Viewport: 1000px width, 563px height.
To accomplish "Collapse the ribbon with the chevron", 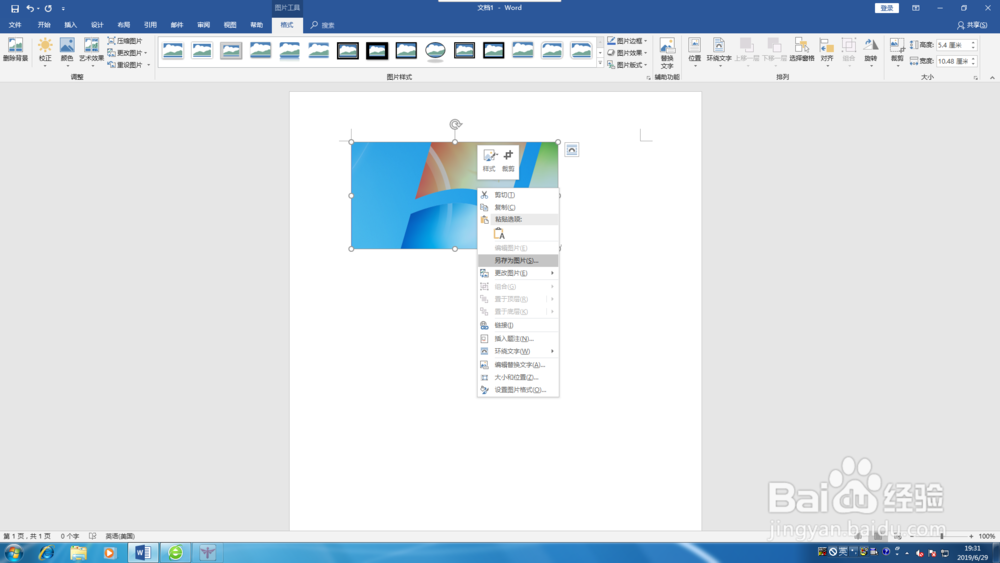I will (x=992, y=78).
